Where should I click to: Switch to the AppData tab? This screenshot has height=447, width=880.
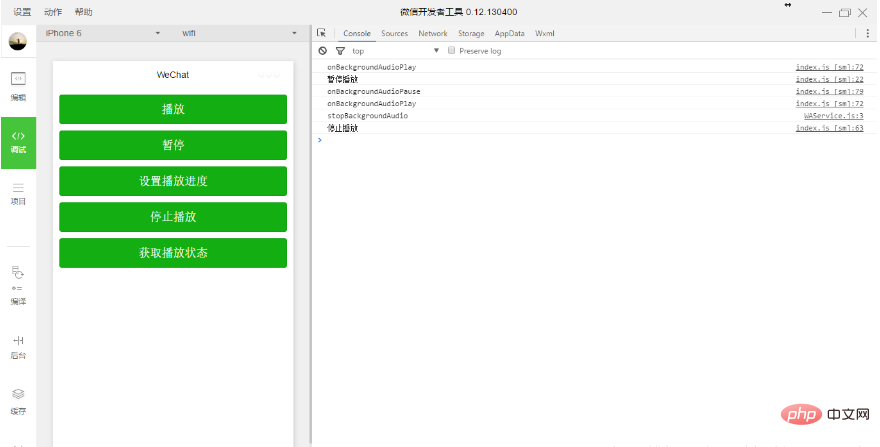(x=510, y=33)
